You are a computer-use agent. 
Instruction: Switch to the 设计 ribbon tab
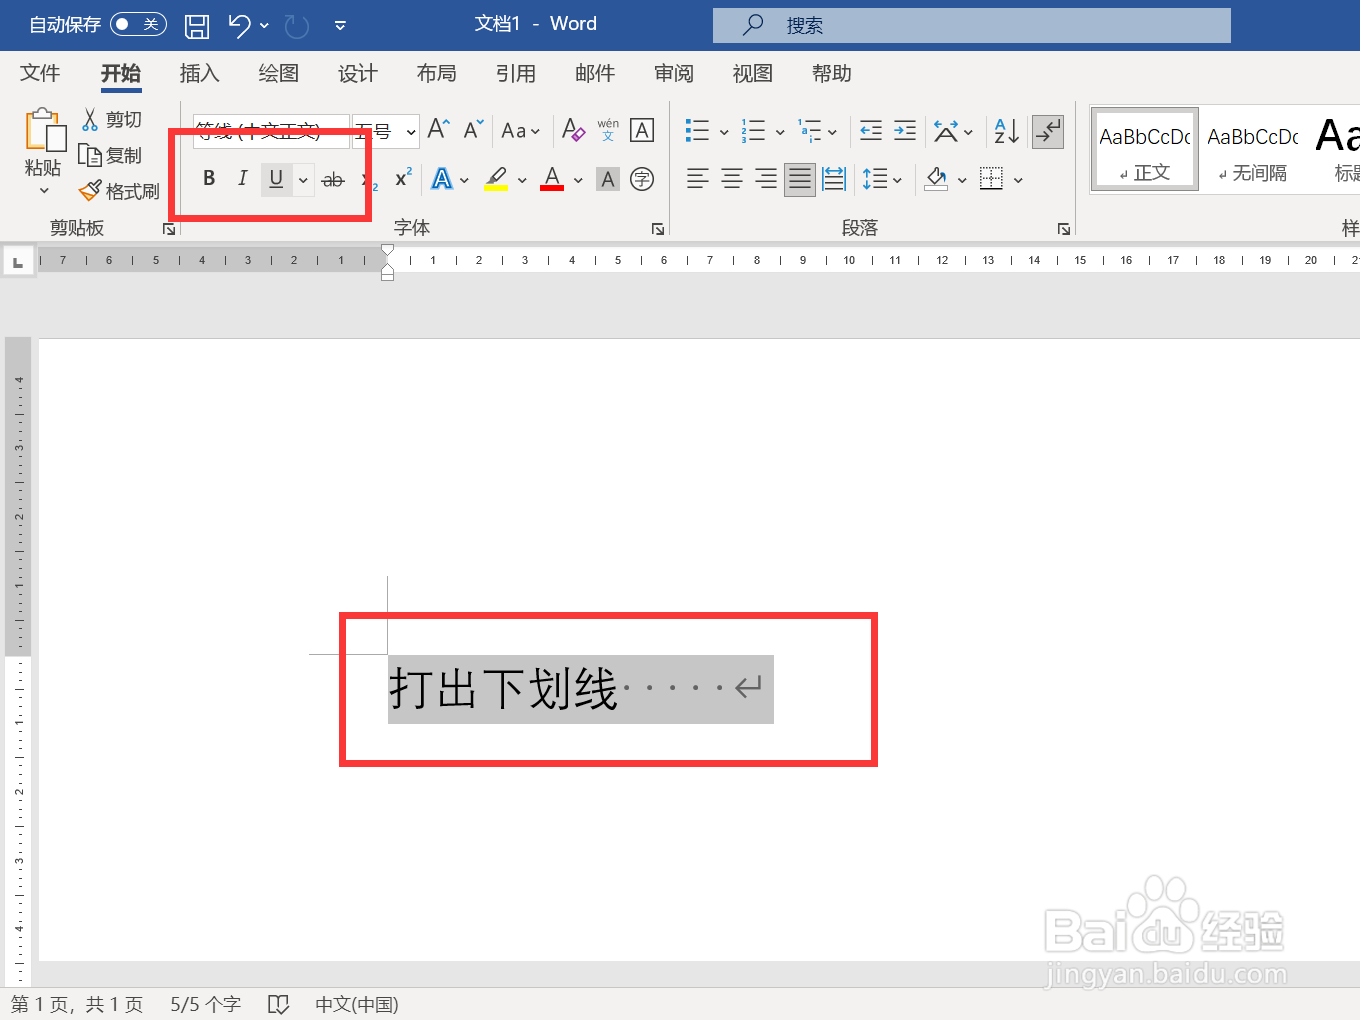pos(357,73)
